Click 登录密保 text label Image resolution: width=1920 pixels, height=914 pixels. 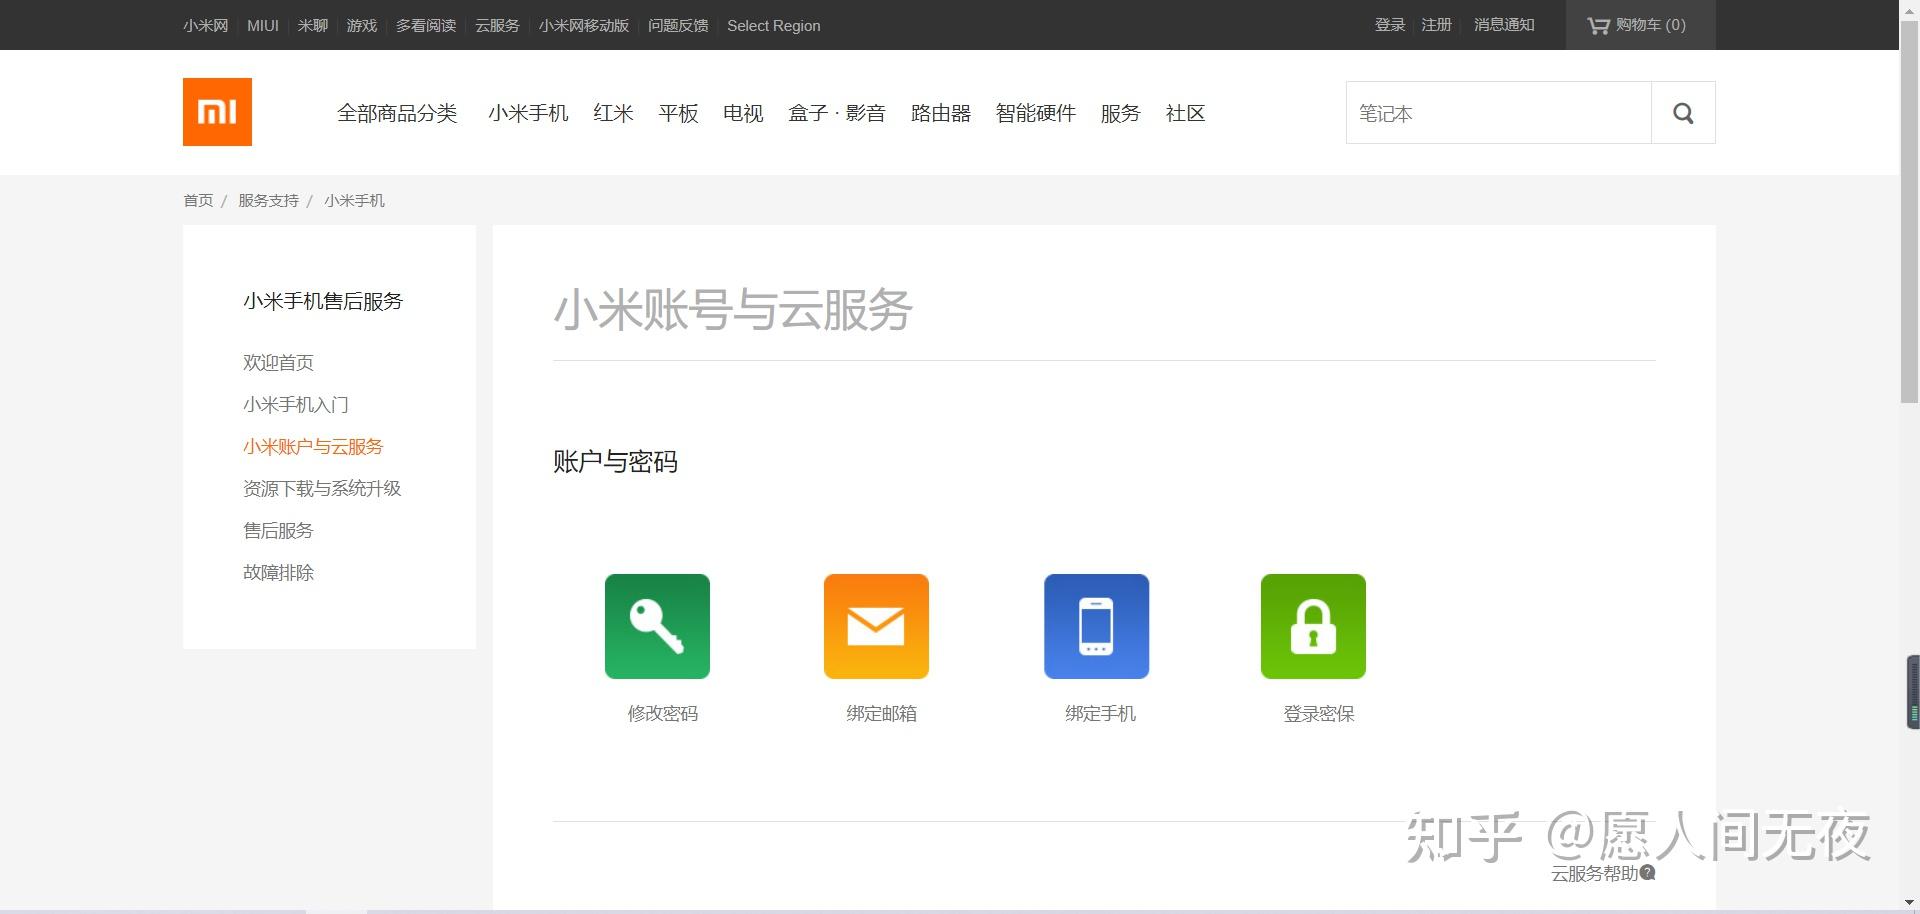[x=1319, y=713]
